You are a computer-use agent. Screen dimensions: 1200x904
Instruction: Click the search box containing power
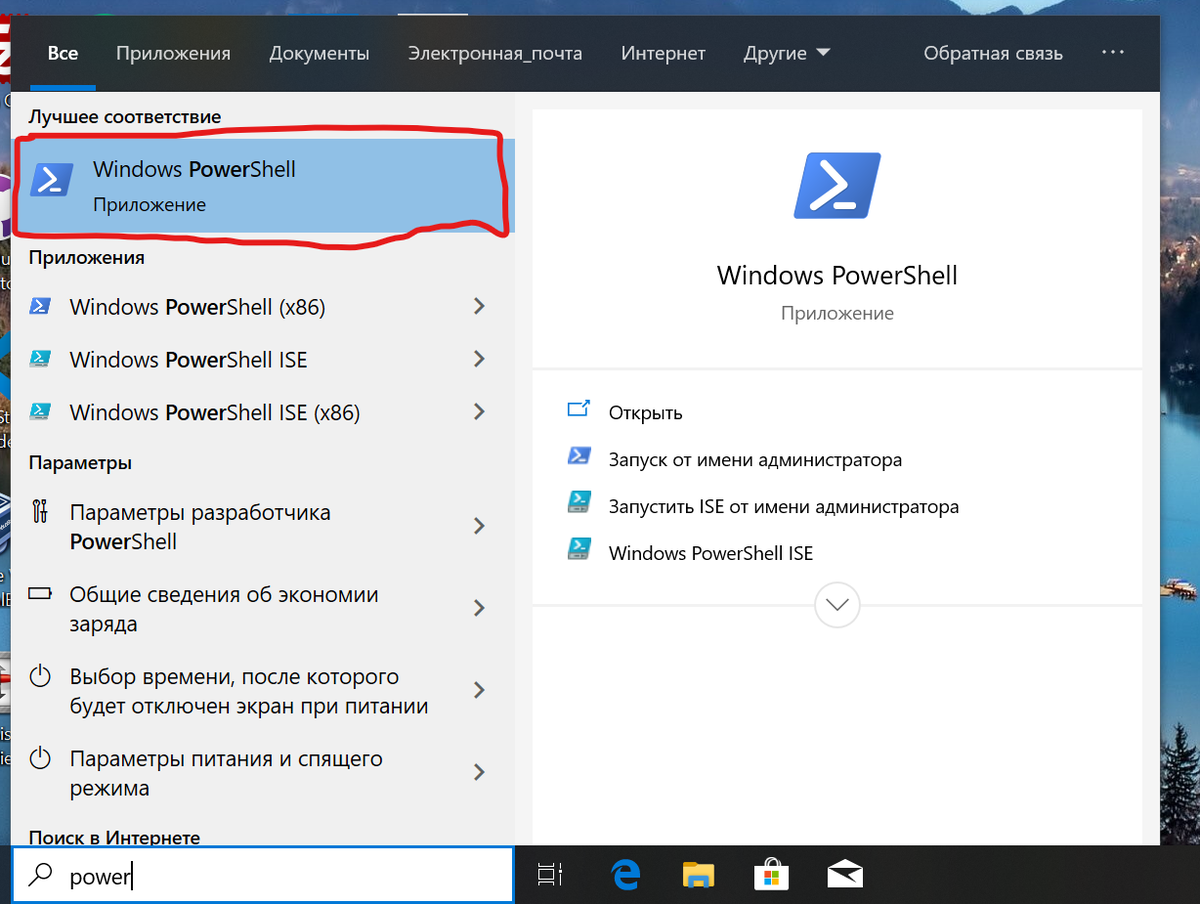click(264, 876)
